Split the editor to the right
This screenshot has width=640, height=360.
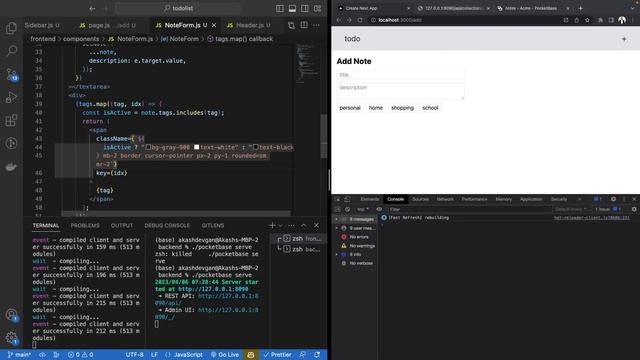coord(304,25)
